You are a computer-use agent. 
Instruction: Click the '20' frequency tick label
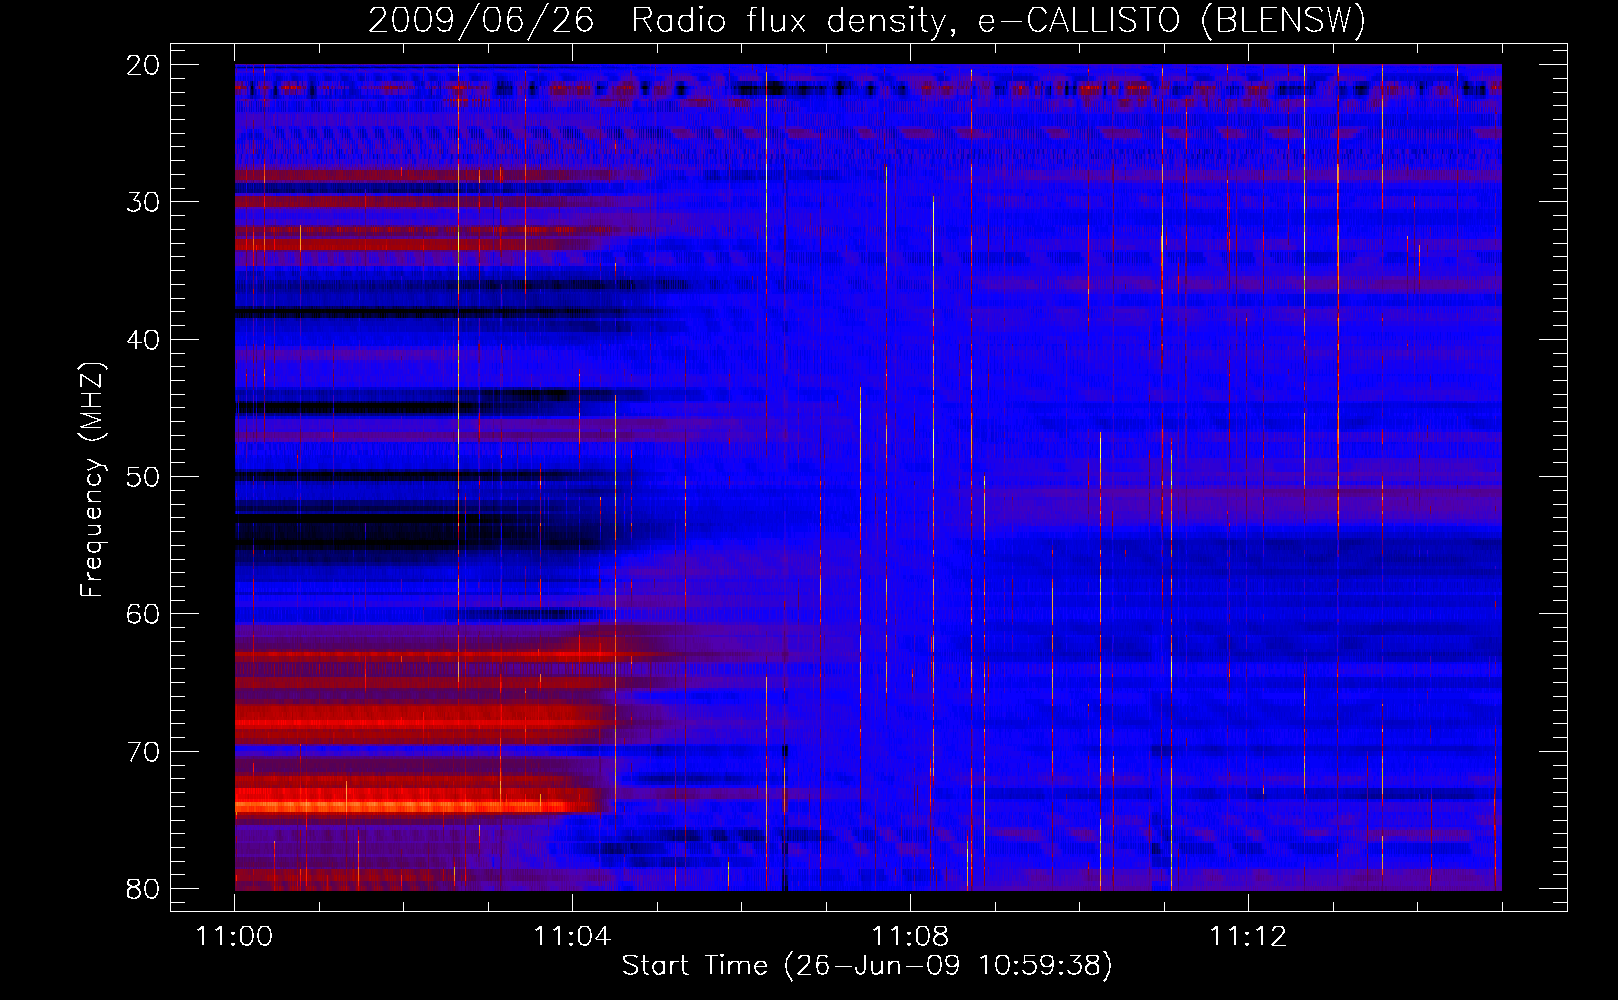tap(144, 65)
